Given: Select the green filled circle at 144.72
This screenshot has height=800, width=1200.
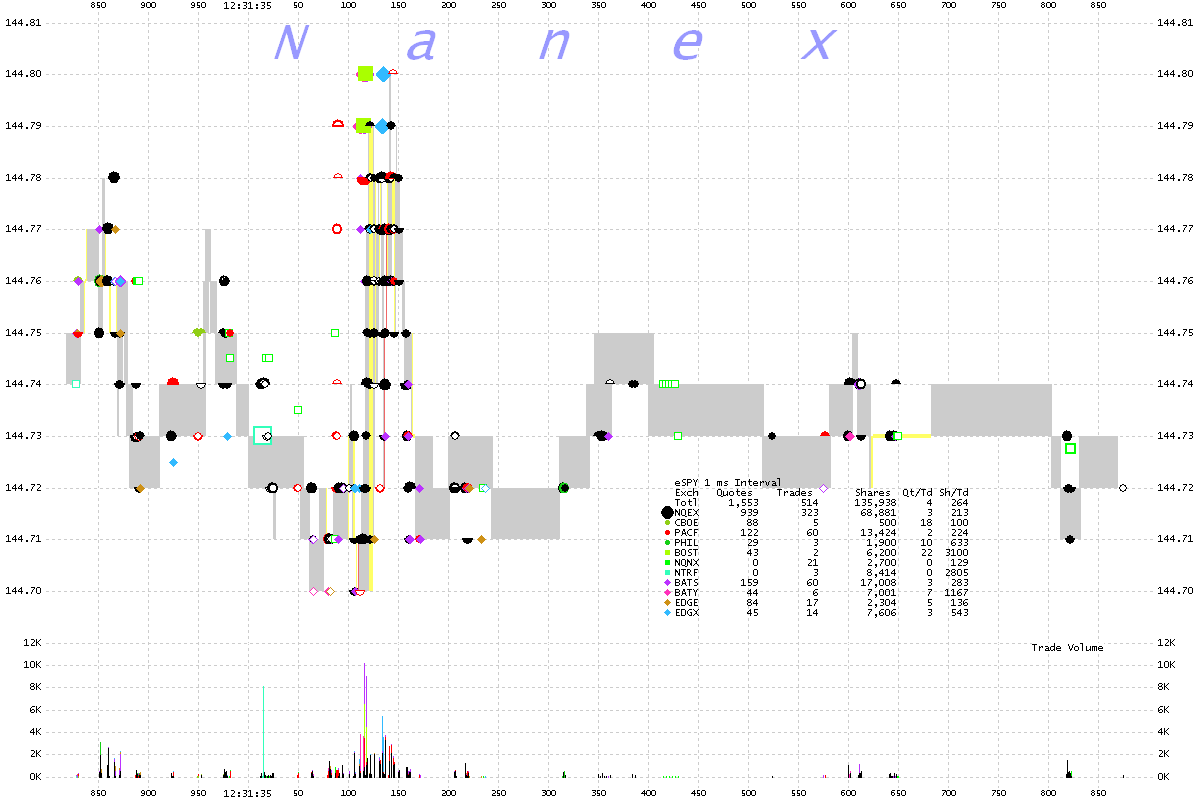Looking at the screenshot, I should click(564, 488).
